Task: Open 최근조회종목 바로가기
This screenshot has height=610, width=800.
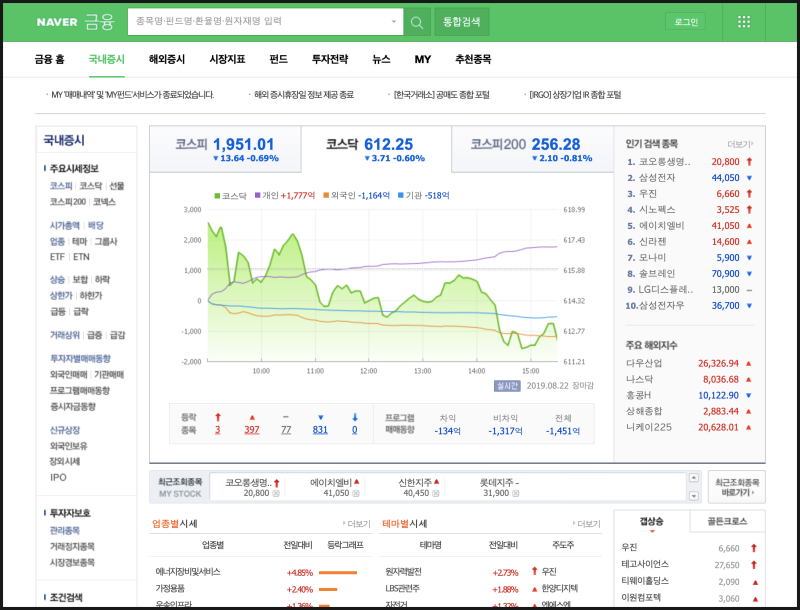Action: (x=737, y=487)
